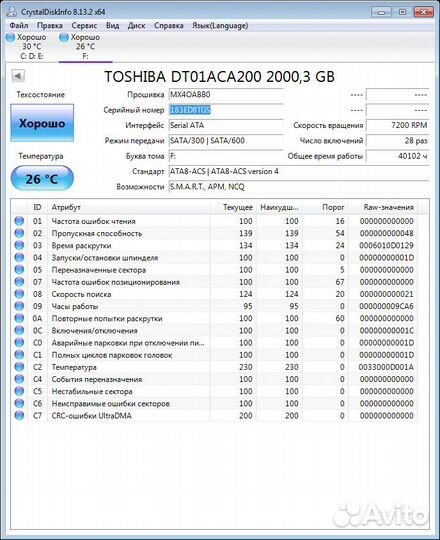
Task: Click the CrystalDiskInfo app icon in title bar
Action: pyautogui.click(x=12, y=11)
